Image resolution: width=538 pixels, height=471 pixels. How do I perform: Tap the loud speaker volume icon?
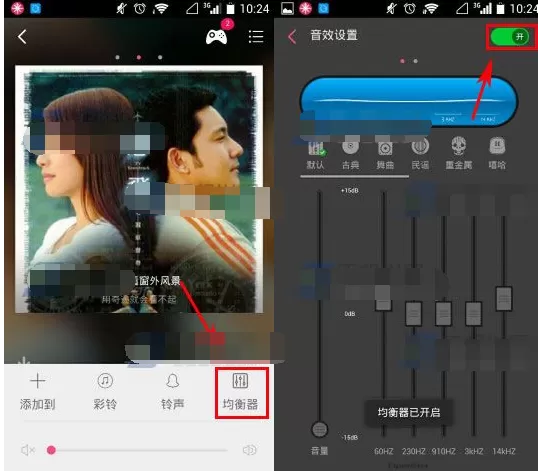click(249, 450)
